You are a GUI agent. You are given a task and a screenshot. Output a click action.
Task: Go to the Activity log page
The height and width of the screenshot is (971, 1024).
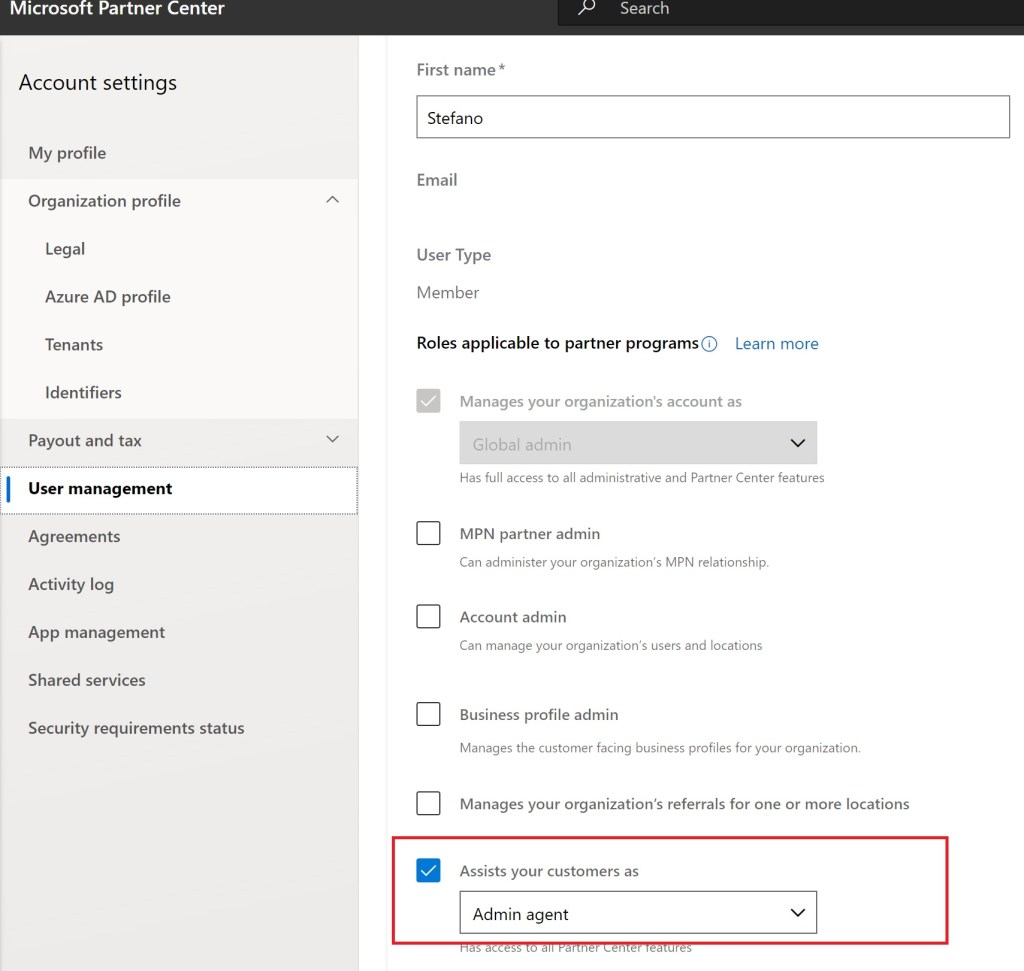(x=71, y=584)
